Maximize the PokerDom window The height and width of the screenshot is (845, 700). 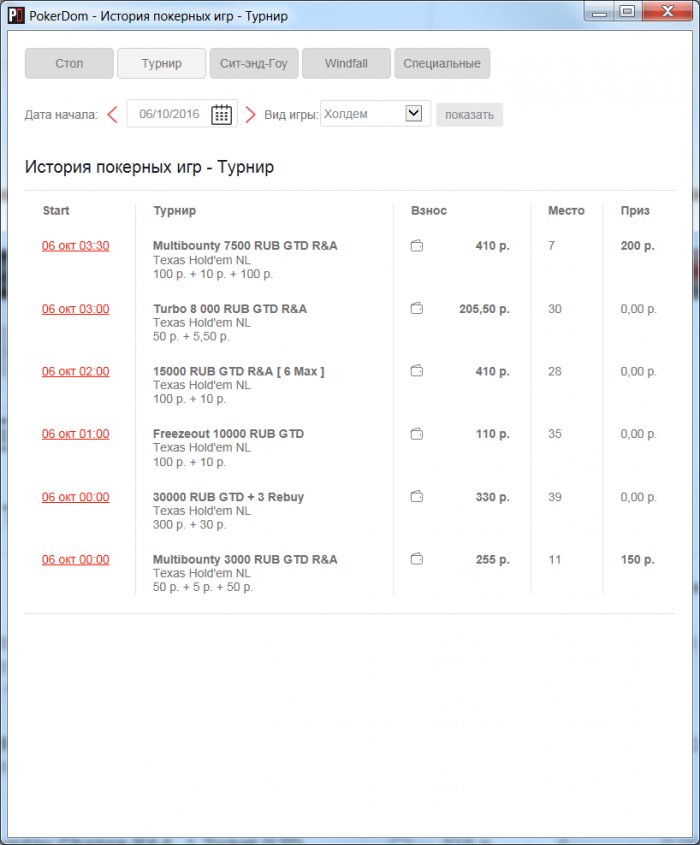pos(627,11)
